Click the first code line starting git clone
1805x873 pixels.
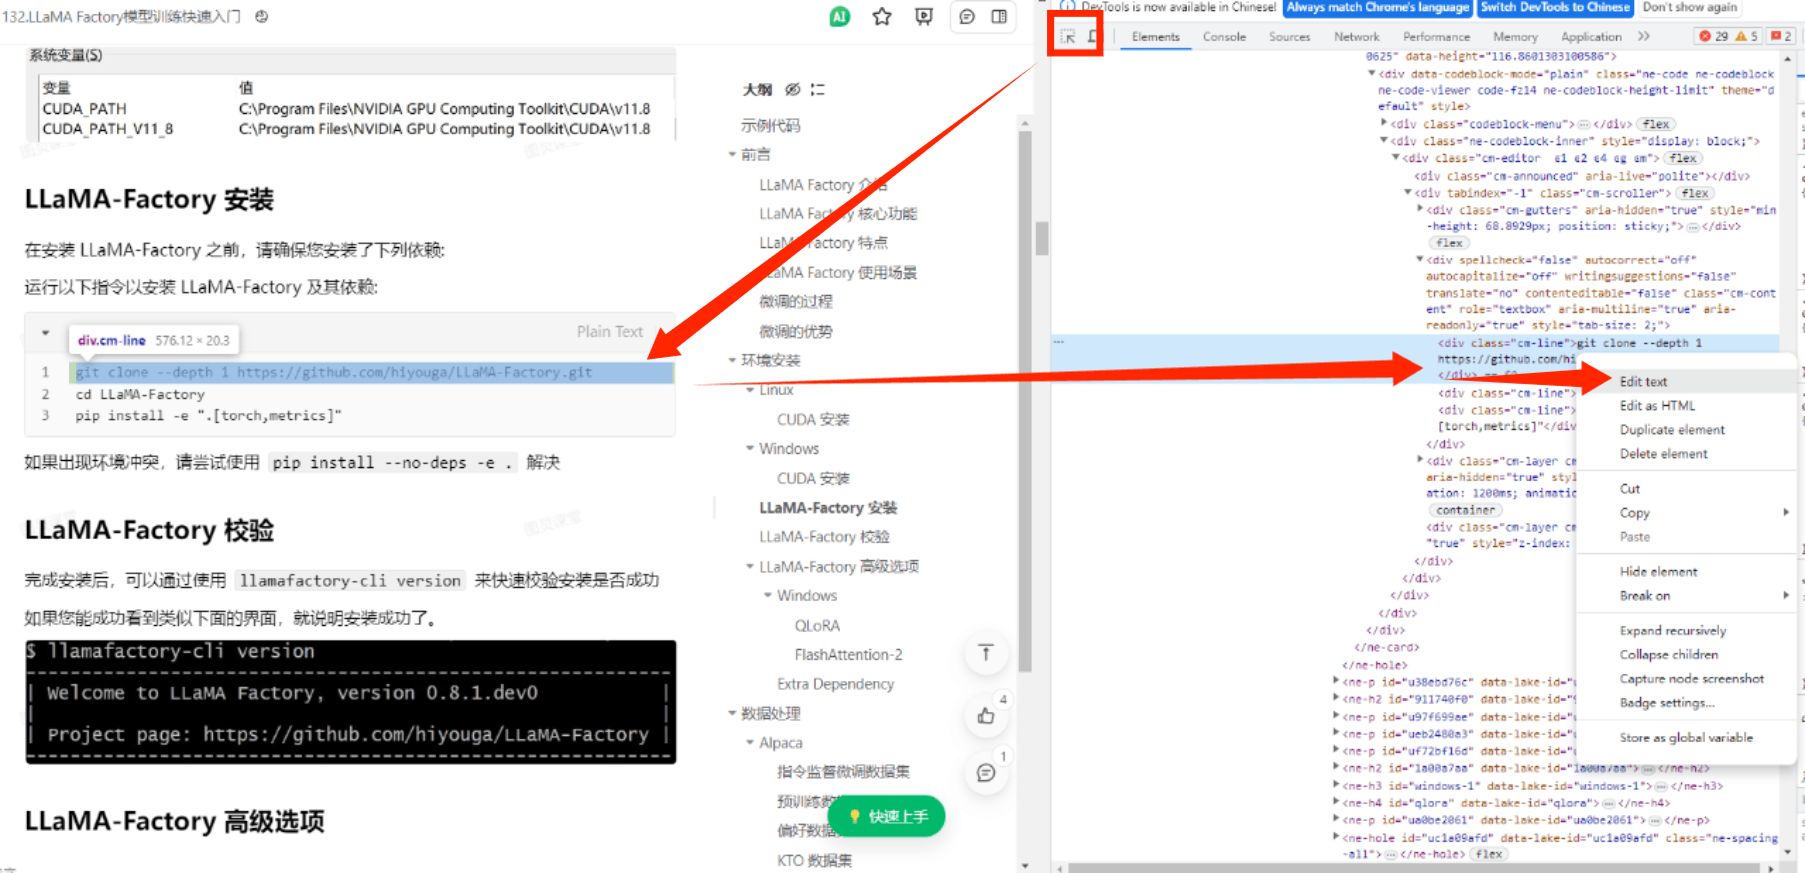click(372, 373)
